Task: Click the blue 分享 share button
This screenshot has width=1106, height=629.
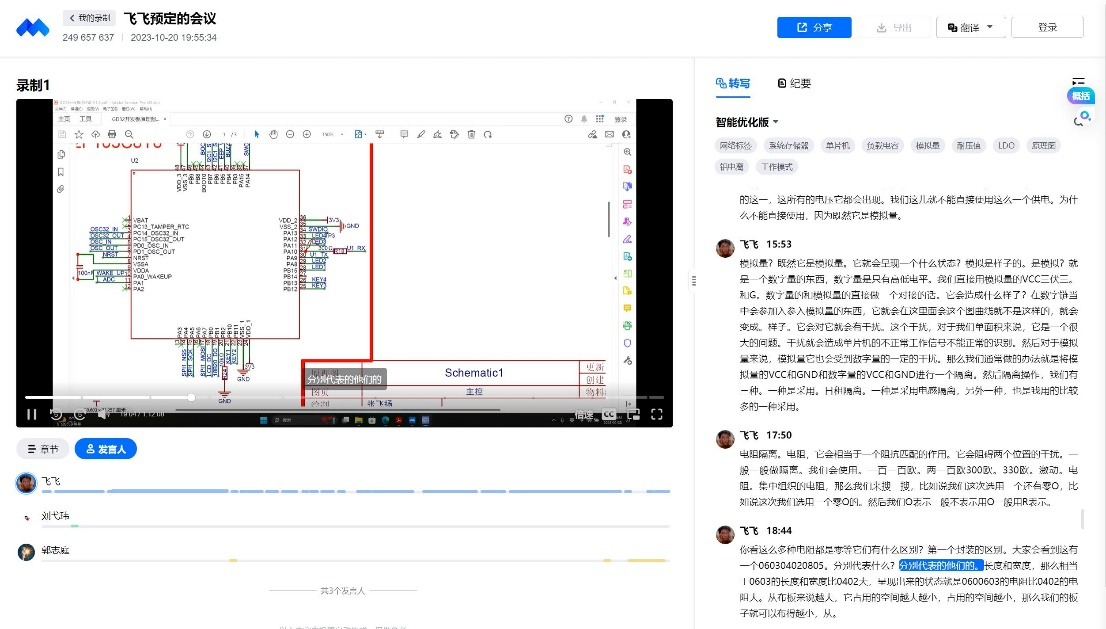Action: 814,28
